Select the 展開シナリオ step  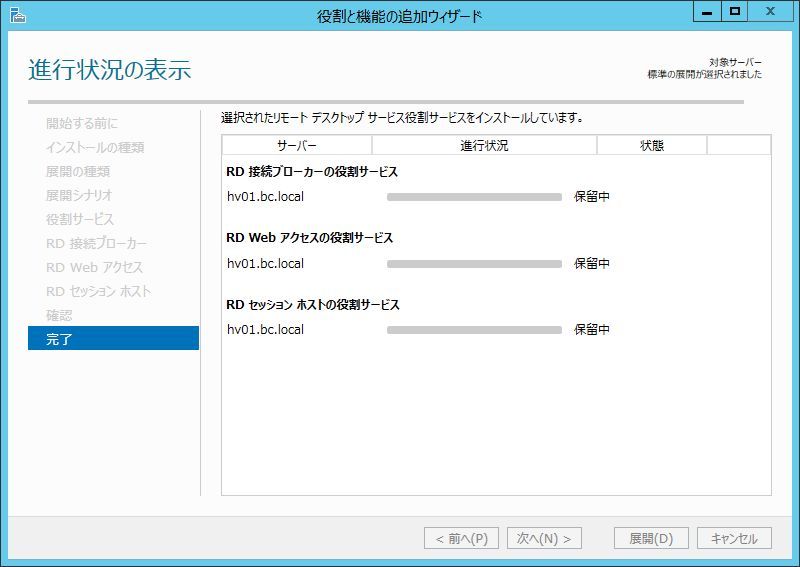[x=79, y=195]
